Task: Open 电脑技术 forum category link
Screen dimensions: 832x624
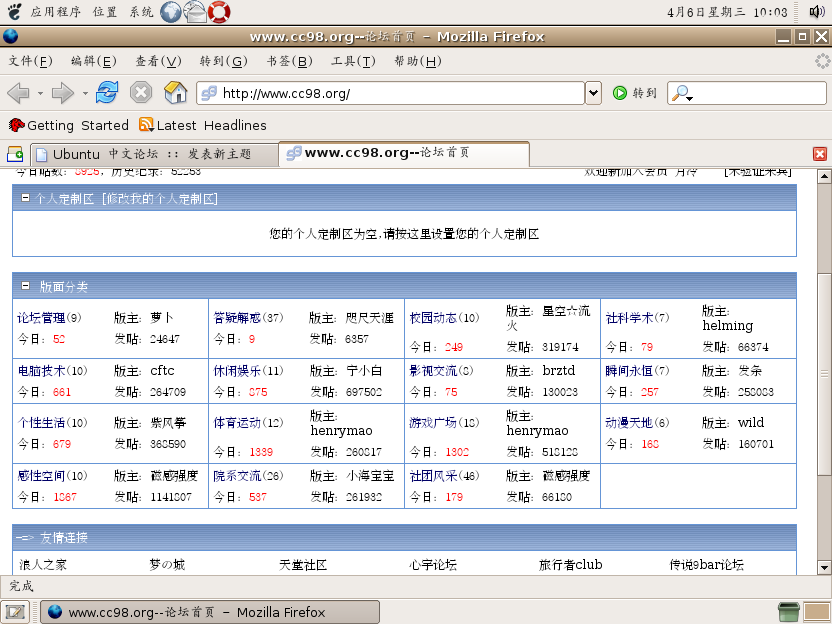Action: click(x=41, y=370)
